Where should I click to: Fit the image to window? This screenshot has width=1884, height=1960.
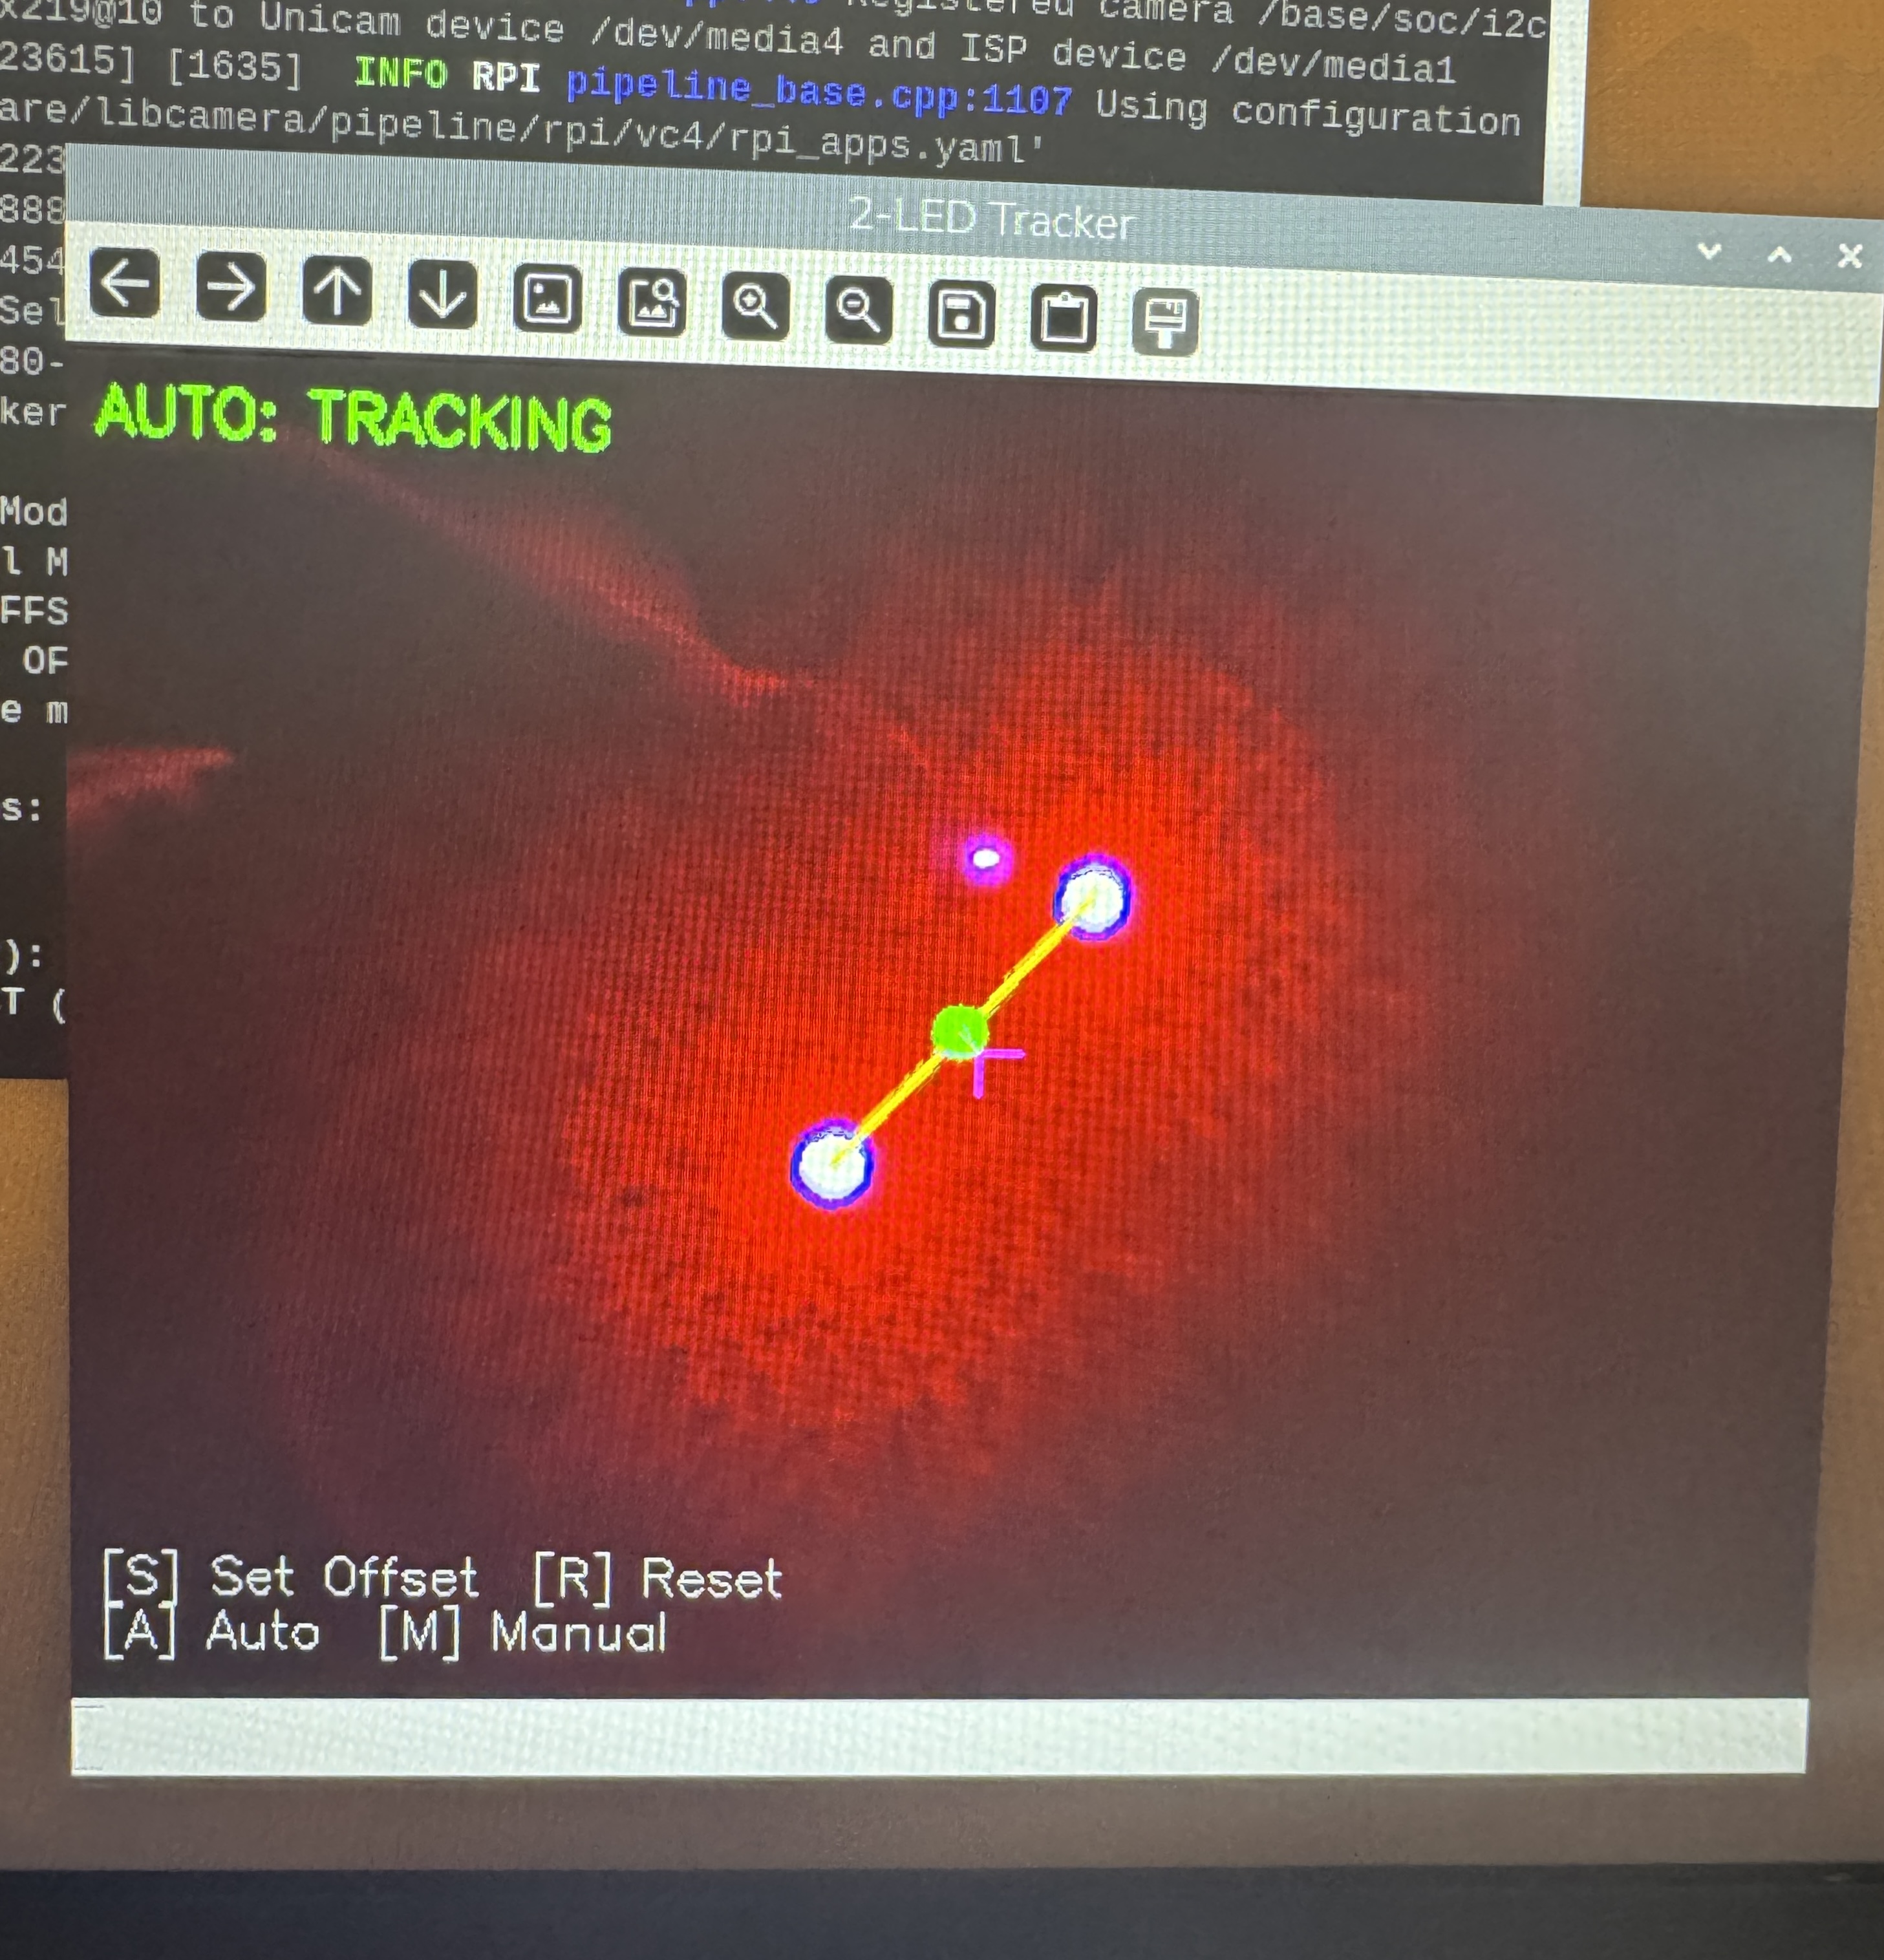click(x=652, y=301)
